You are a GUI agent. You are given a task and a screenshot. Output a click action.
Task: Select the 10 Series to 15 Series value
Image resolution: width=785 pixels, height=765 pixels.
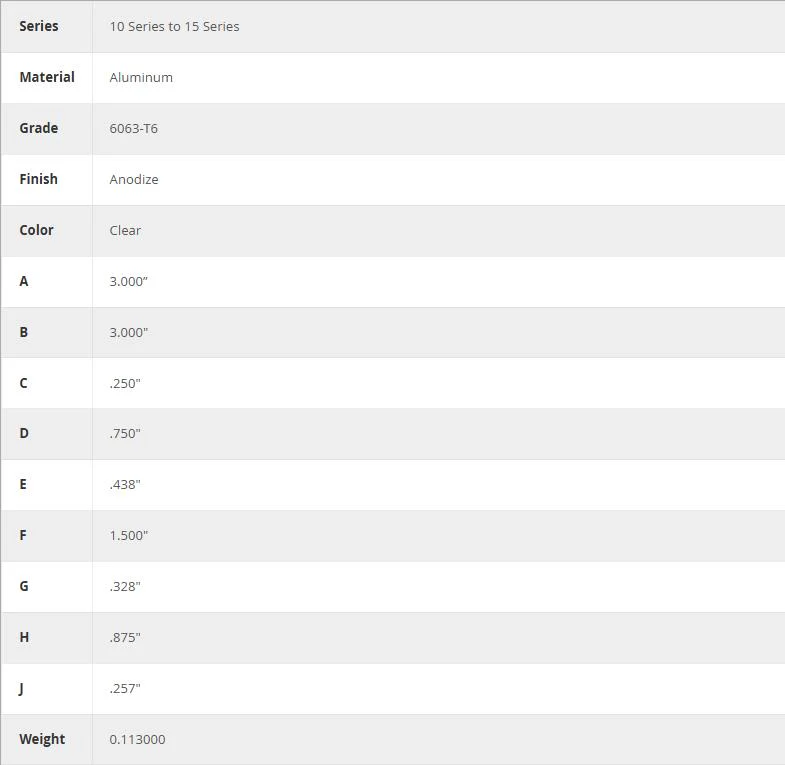point(174,27)
